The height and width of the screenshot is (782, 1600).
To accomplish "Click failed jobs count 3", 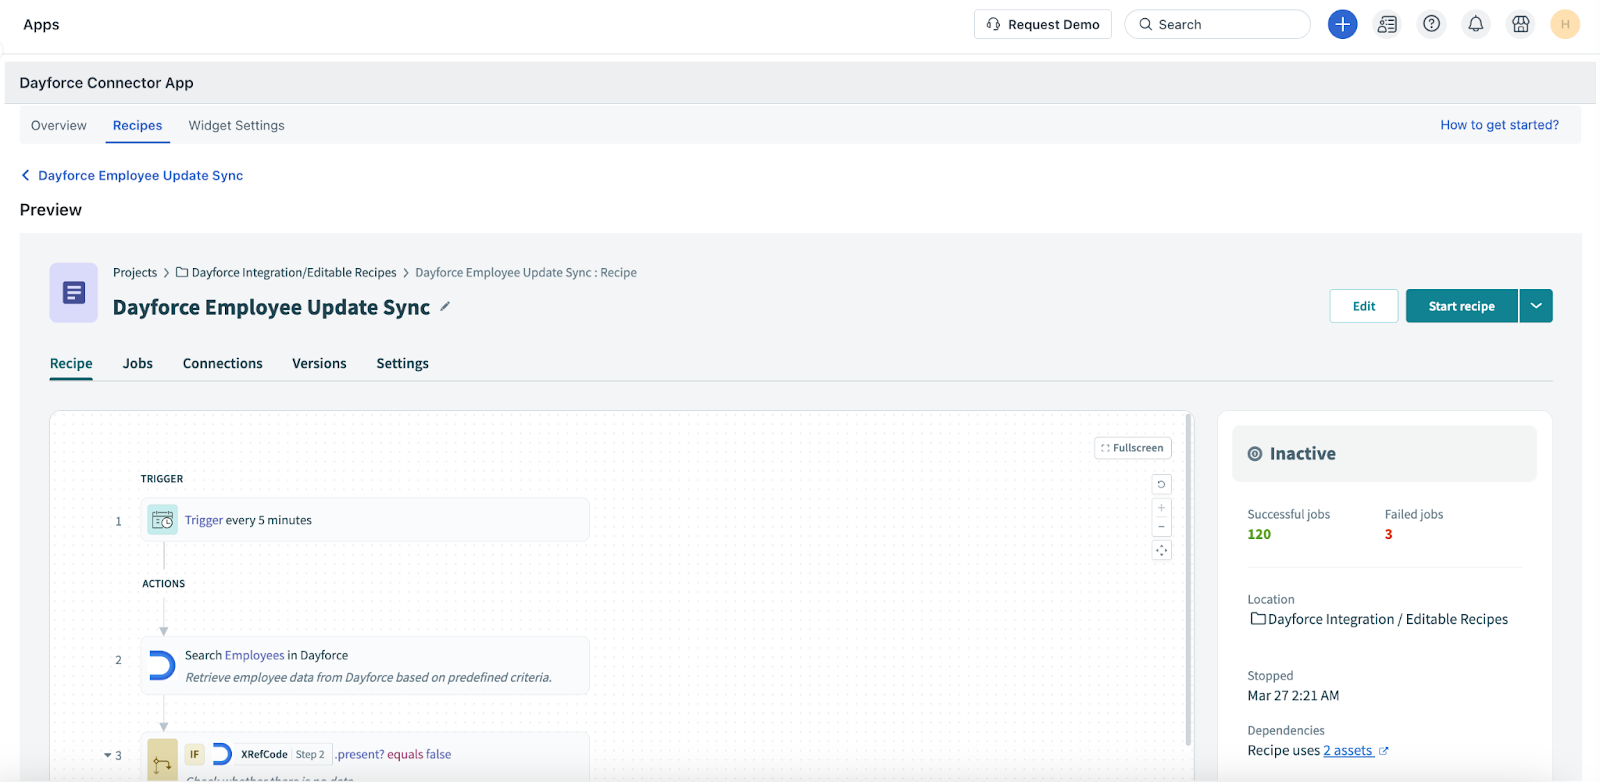I will point(1388,534).
